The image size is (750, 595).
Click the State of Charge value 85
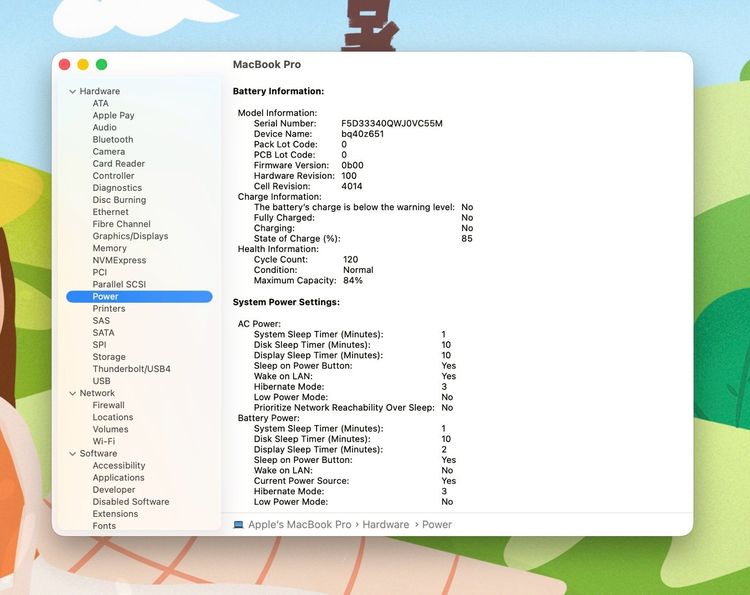[467, 239]
